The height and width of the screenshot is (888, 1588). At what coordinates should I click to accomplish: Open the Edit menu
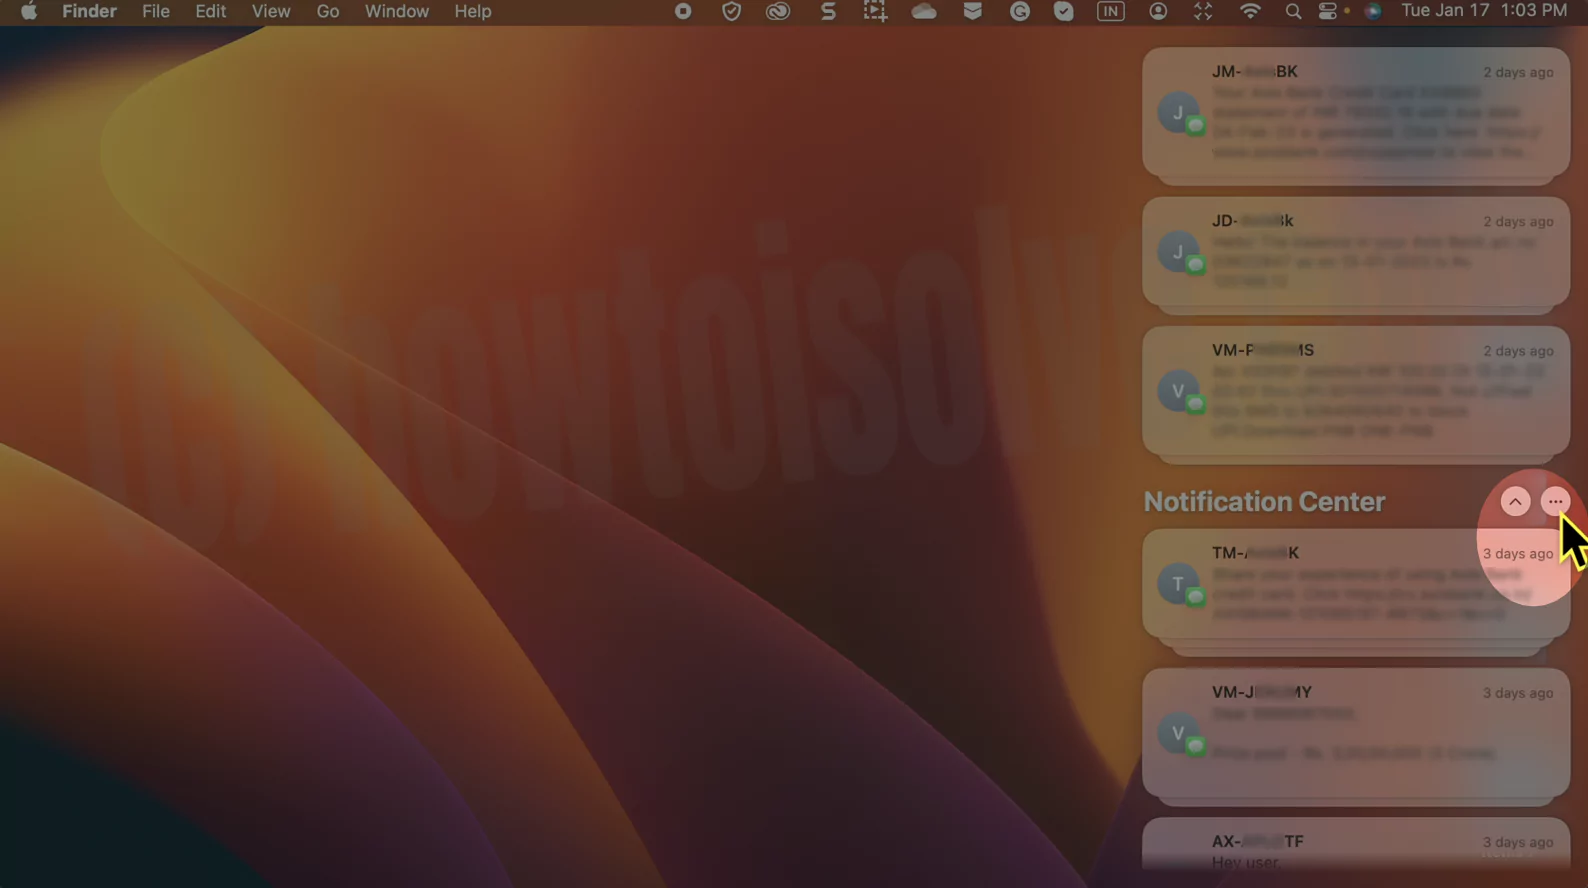[210, 11]
